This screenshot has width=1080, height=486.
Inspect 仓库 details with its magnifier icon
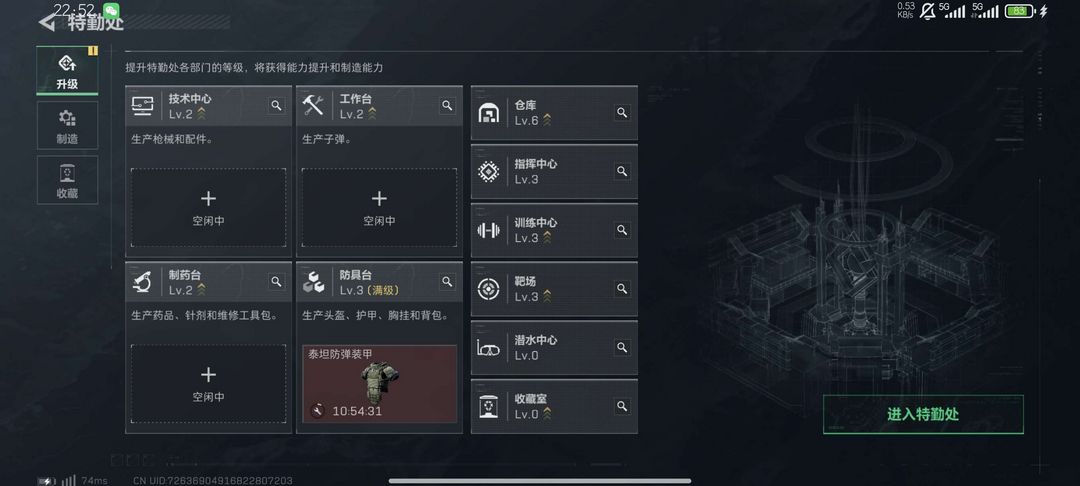coord(622,112)
